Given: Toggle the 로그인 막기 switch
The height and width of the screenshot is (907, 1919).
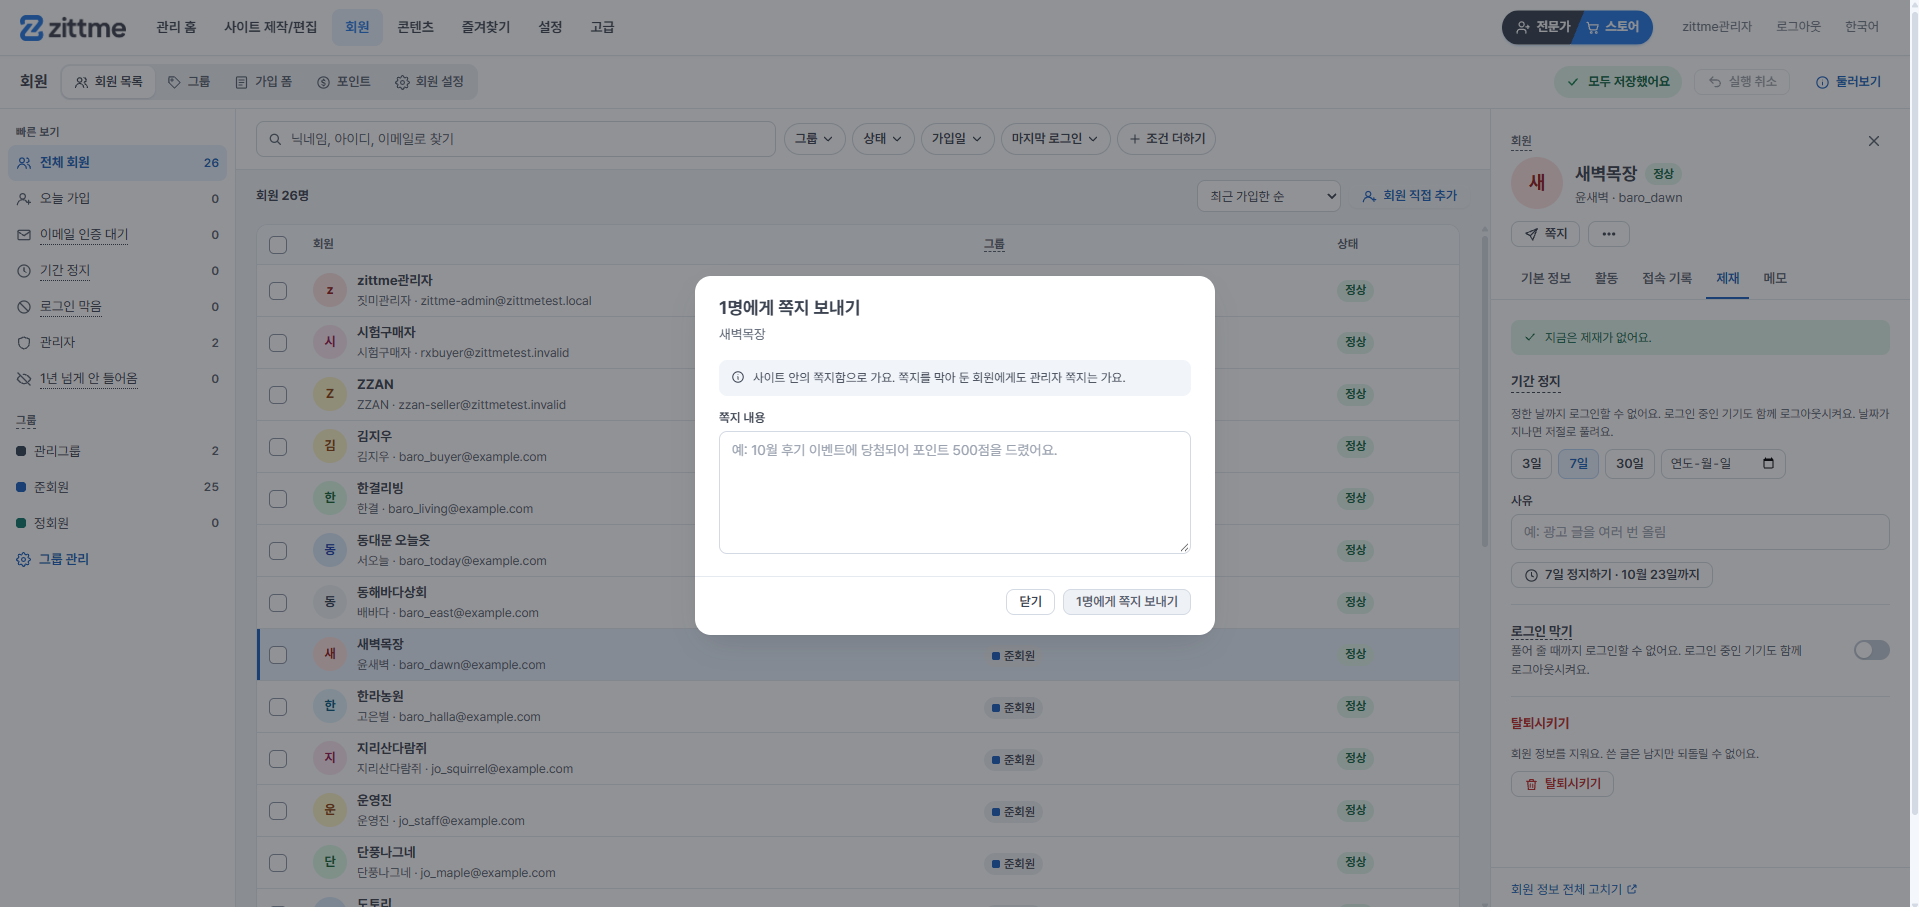Looking at the screenshot, I should tap(1871, 650).
